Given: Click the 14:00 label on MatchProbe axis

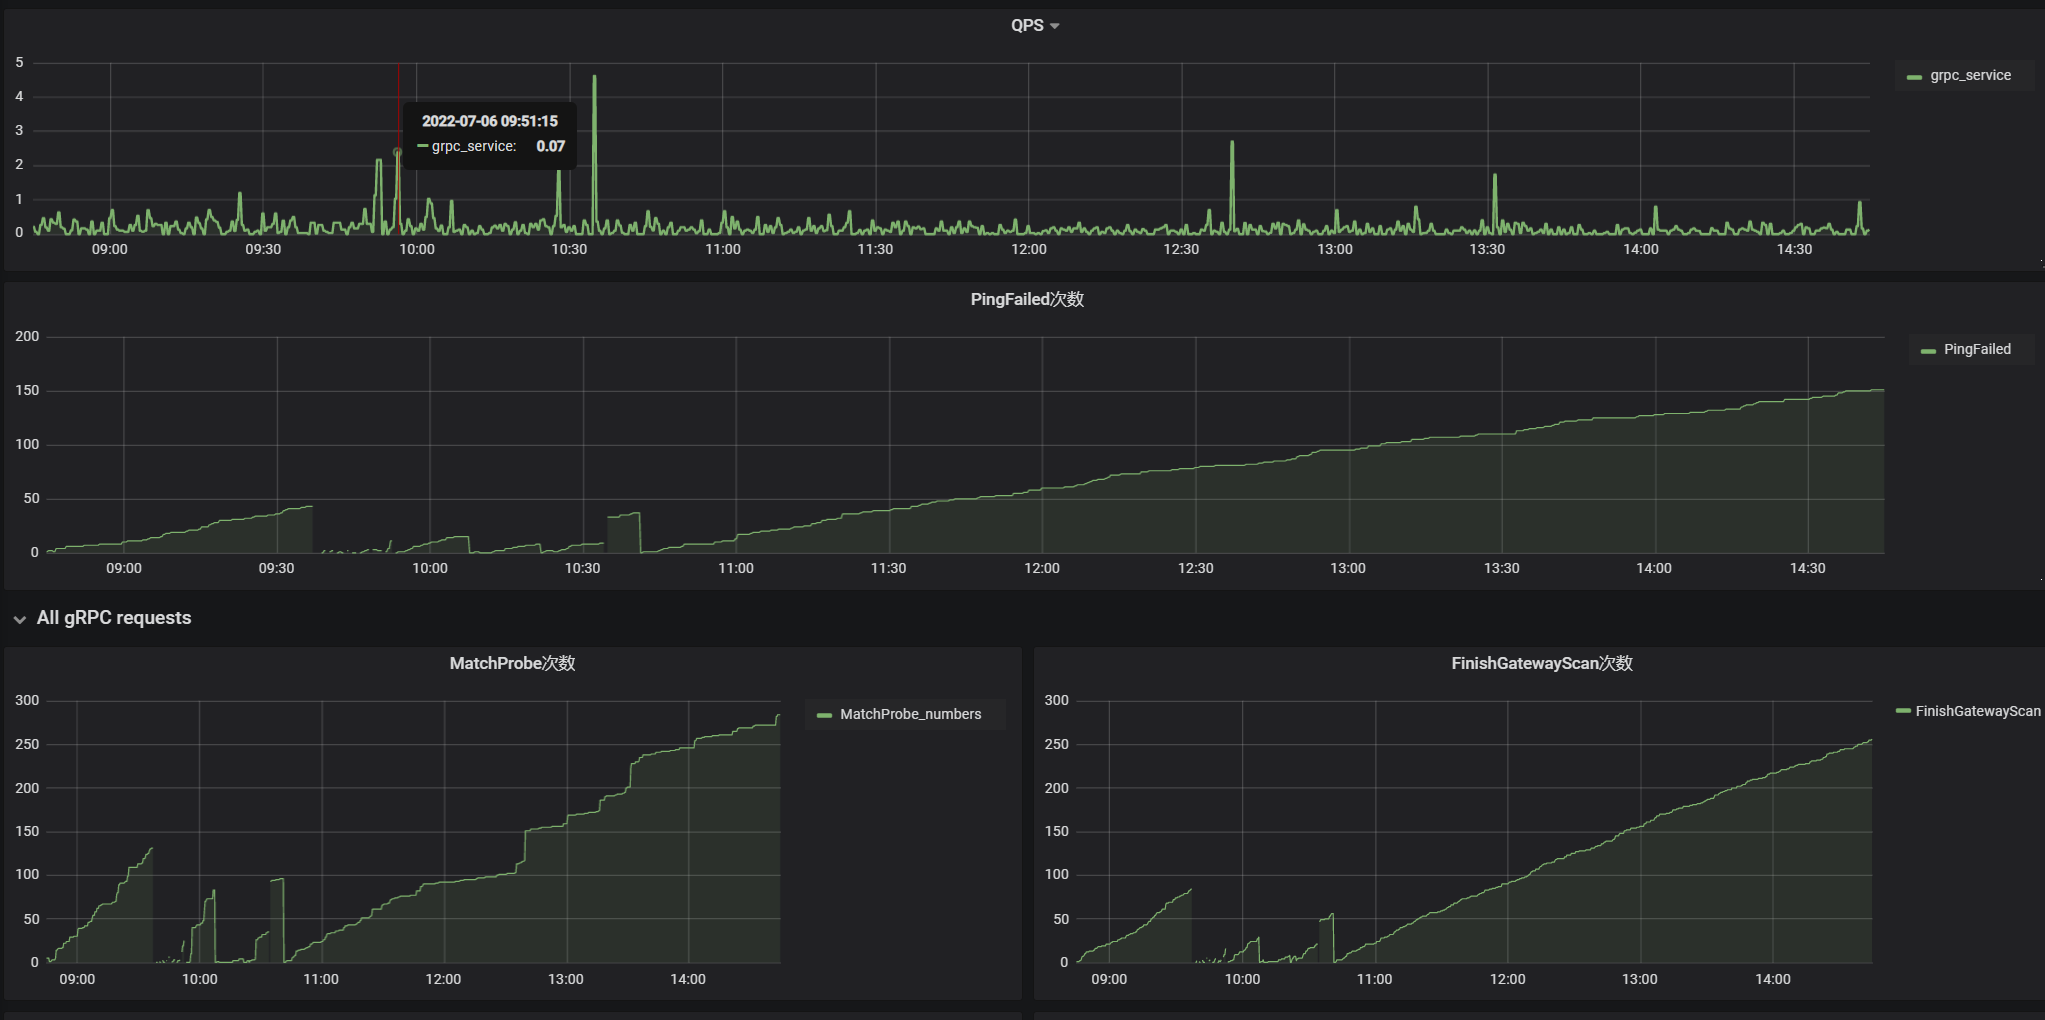Looking at the screenshot, I should [688, 979].
